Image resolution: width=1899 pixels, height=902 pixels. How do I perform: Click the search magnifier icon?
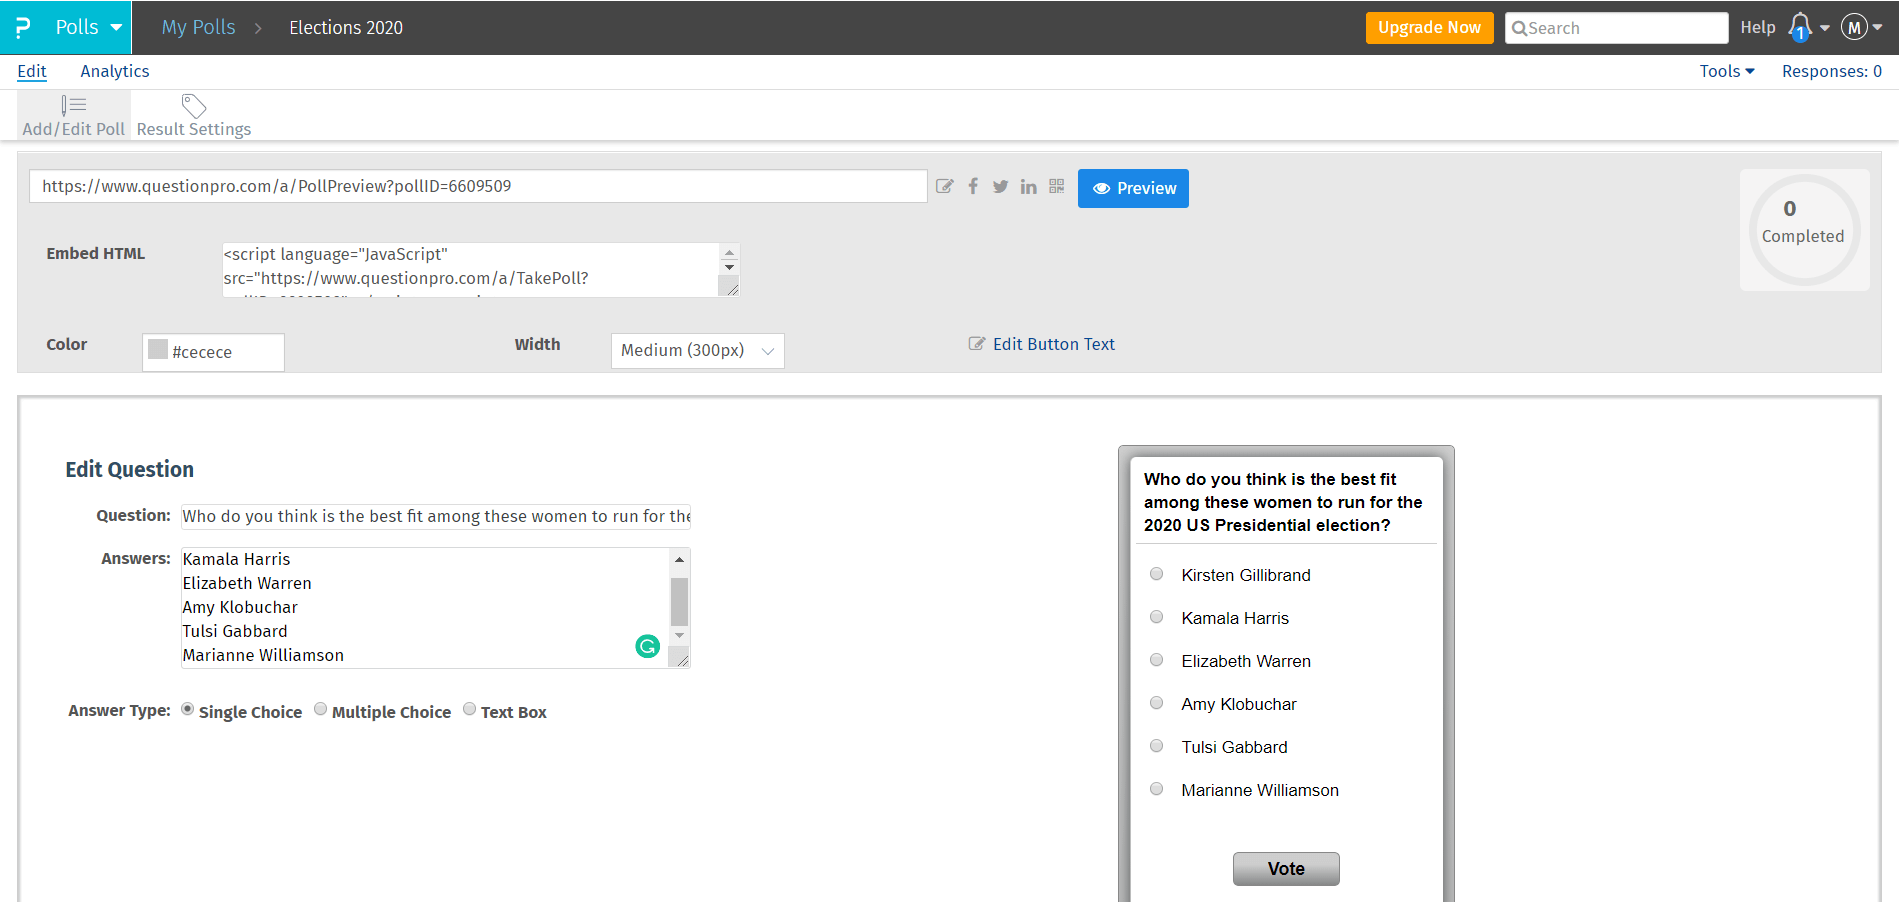coord(1519,28)
